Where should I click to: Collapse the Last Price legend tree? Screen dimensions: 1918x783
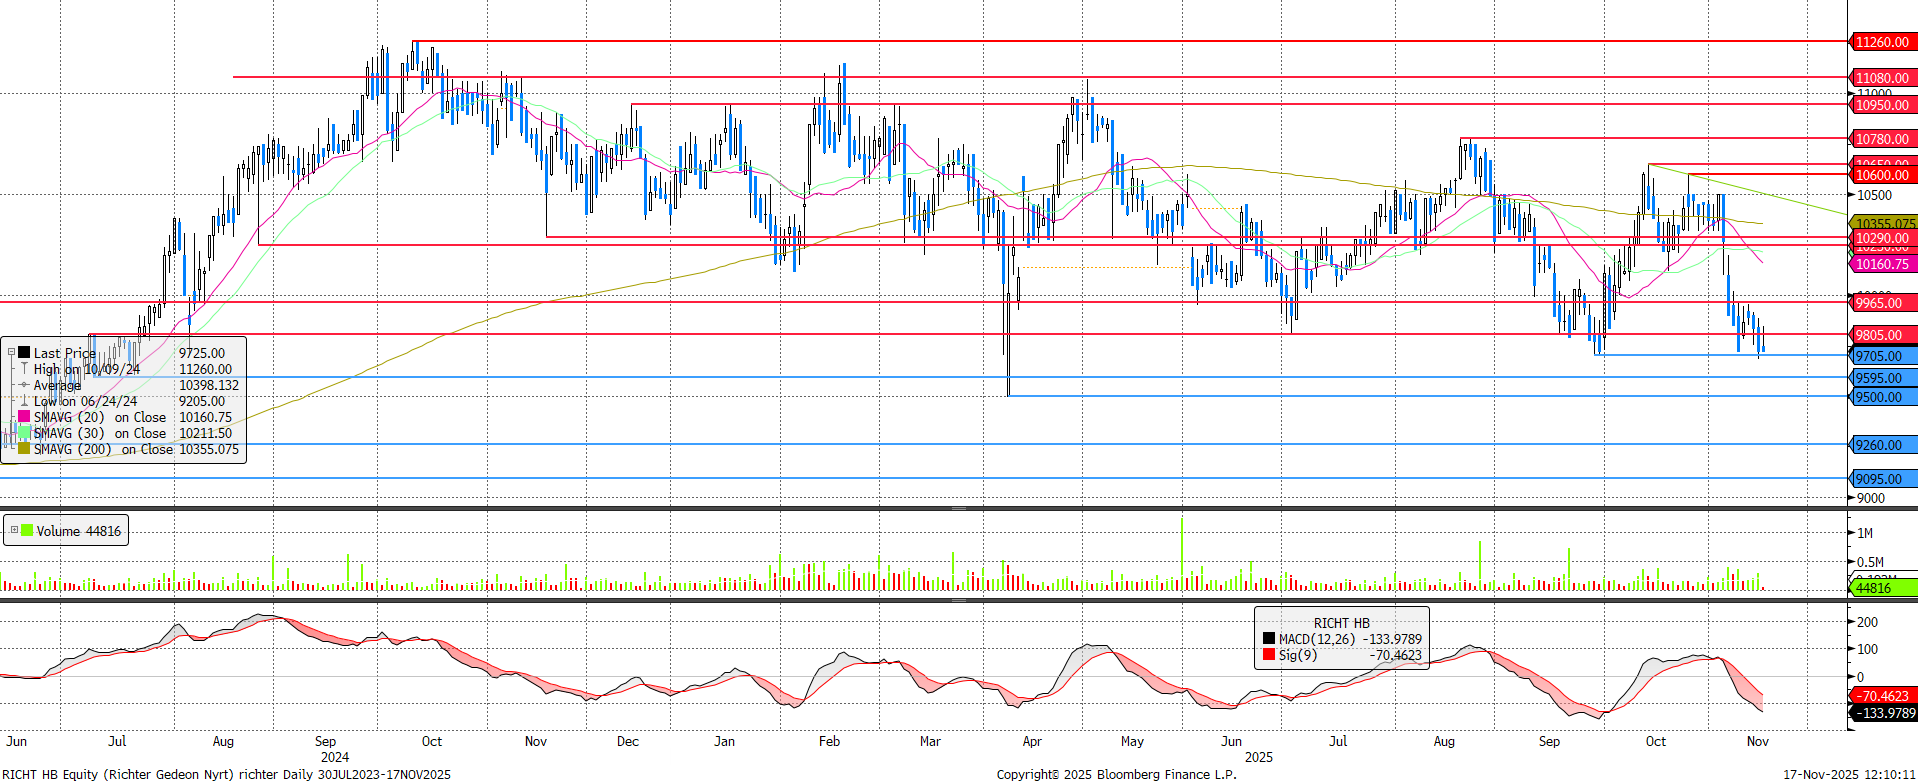11,352
